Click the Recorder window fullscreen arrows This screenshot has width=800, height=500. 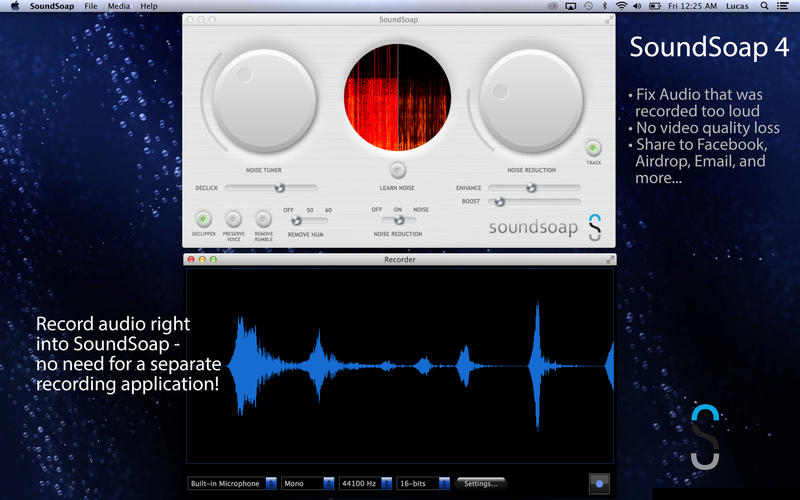pyautogui.click(x=610, y=260)
